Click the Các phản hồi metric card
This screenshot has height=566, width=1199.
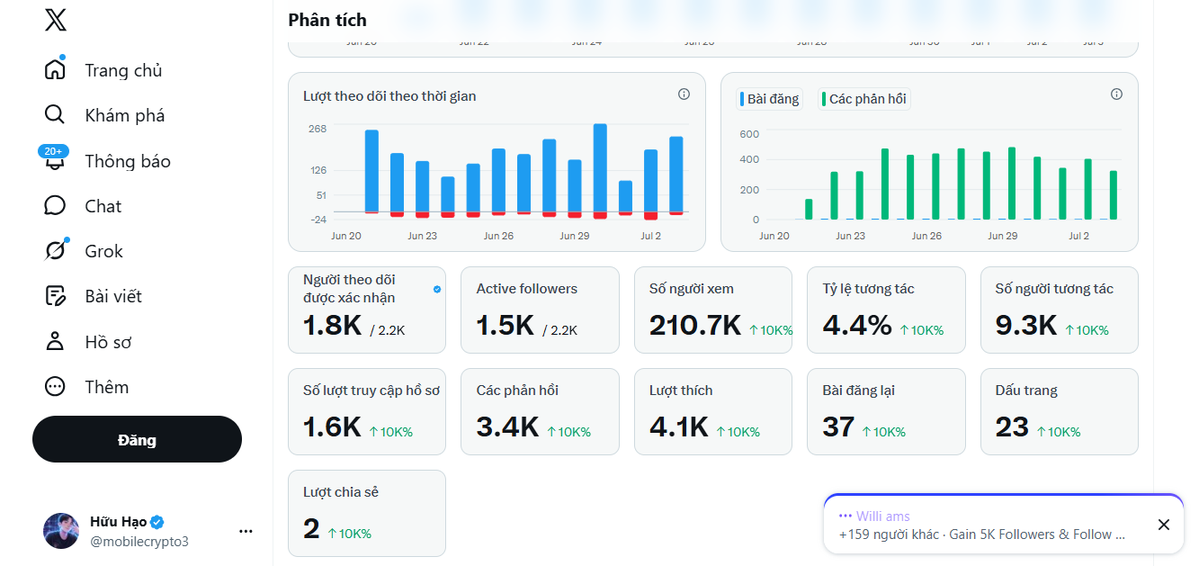(x=540, y=411)
